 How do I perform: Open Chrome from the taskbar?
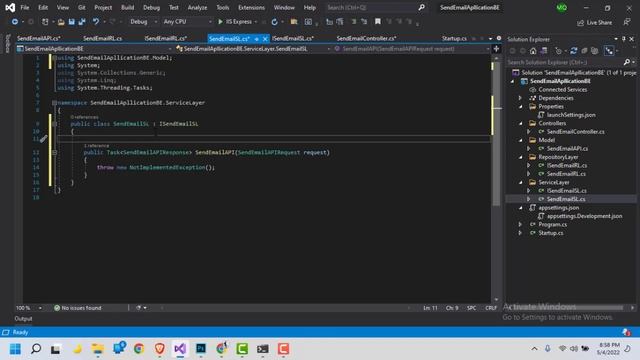(x=139, y=349)
